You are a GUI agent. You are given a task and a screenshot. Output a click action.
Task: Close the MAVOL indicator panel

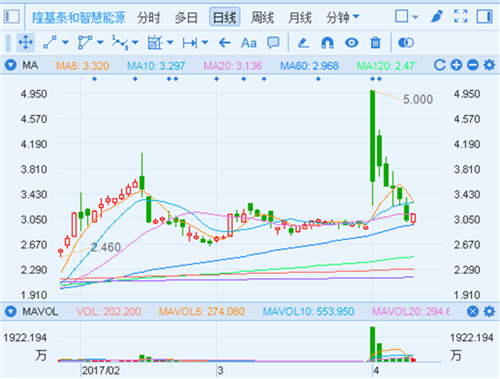[473, 312]
